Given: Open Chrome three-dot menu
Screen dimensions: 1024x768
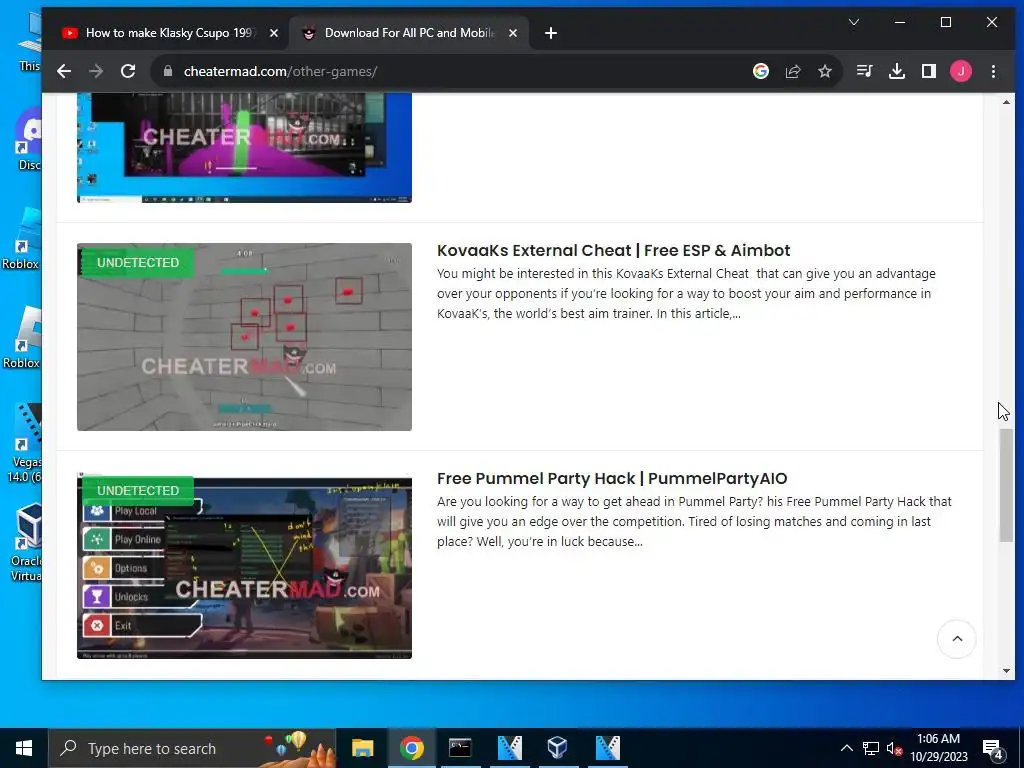Looking at the screenshot, I should tap(993, 71).
